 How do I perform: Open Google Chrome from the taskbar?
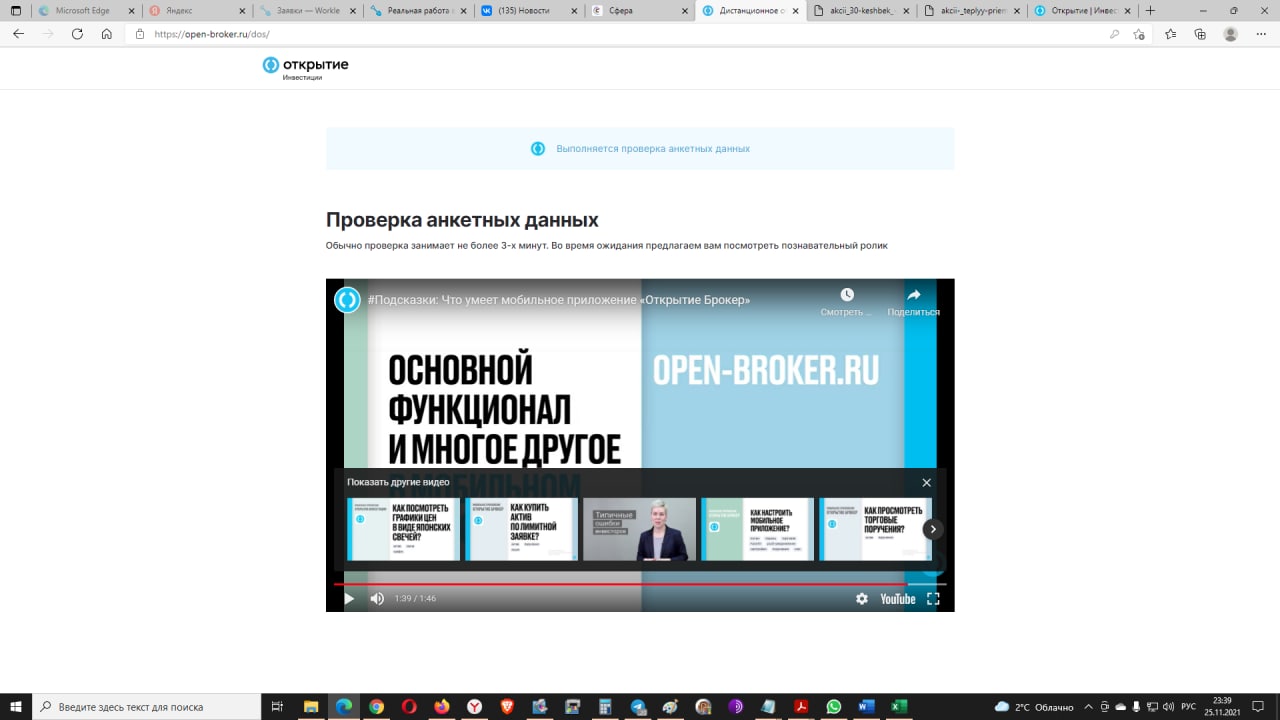coord(376,706)
